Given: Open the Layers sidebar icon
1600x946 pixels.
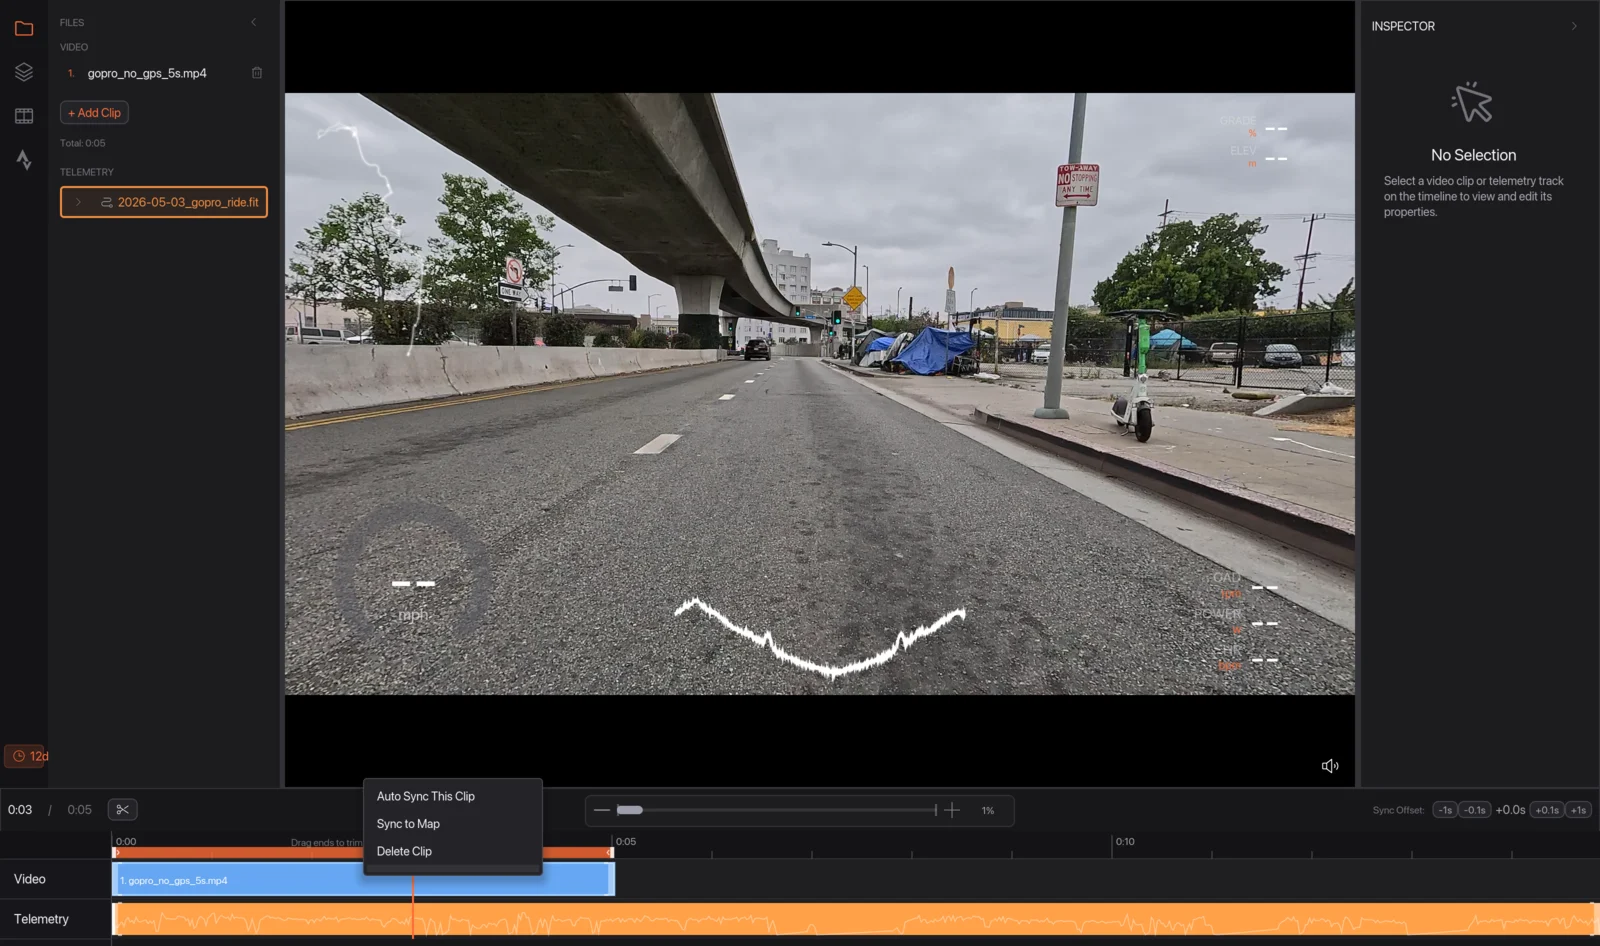Looking at the screenshot, I should [24, 72].
